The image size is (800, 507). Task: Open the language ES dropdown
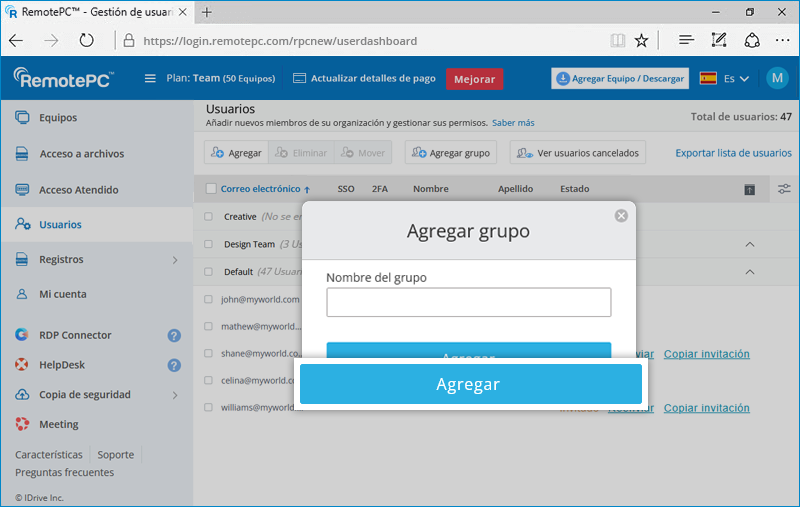725,79
